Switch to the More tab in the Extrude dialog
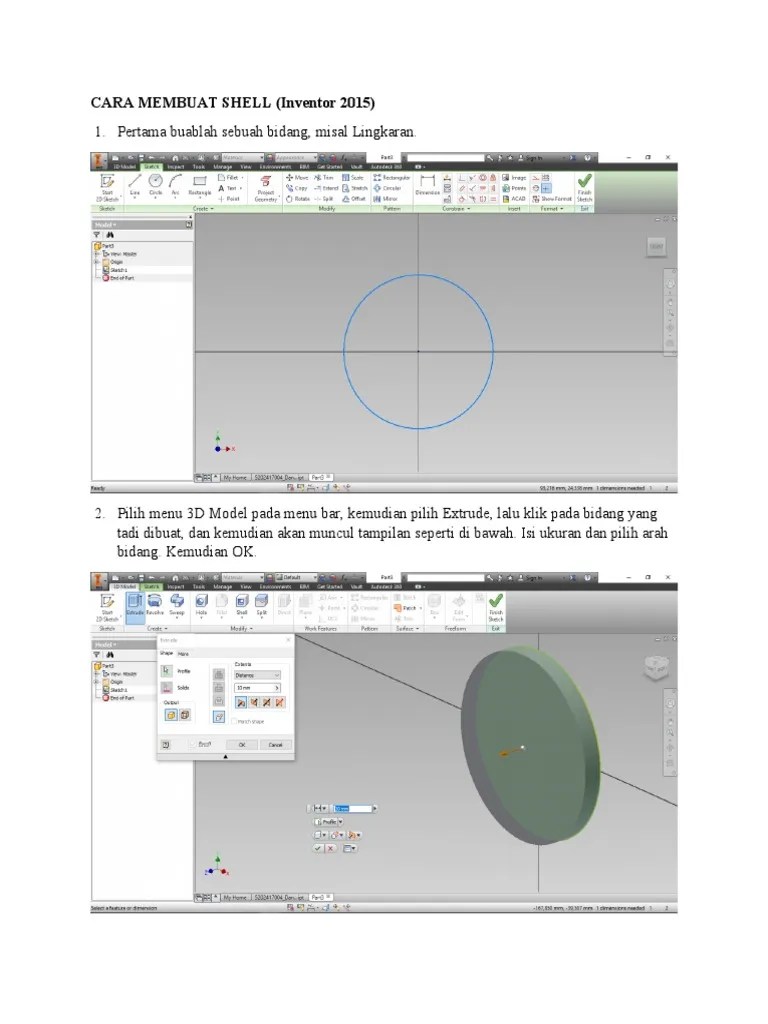Screen dimensions: 768x1024 184,654
